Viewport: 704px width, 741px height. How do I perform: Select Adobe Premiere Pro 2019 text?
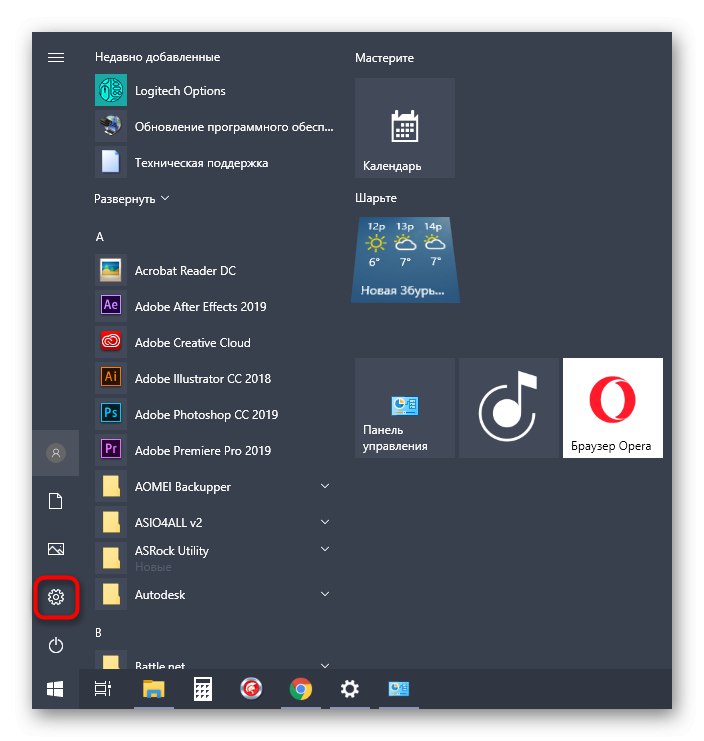pos(203,450)
